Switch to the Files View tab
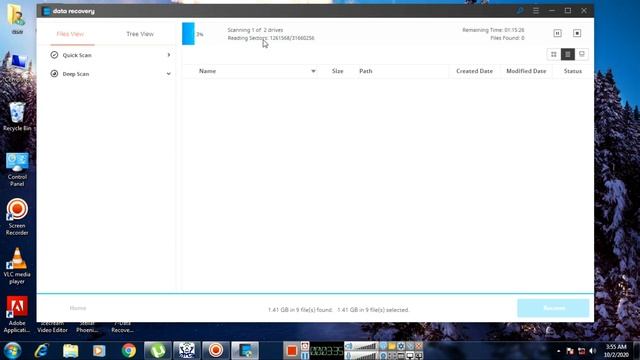Image resolution: width=640 pixels, height=360 pixels. pyautogui.click(x=70, y=34)
